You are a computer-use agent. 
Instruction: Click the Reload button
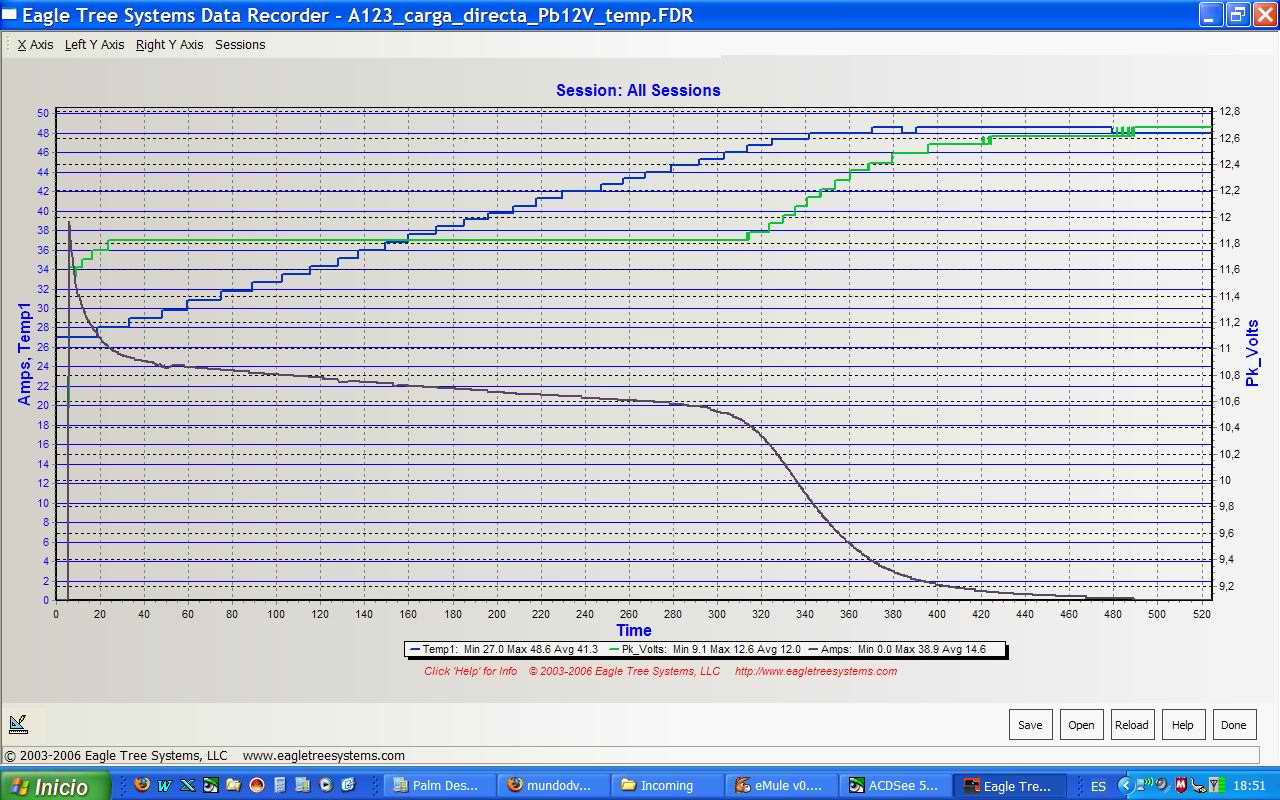click(x=1131, y=725)
